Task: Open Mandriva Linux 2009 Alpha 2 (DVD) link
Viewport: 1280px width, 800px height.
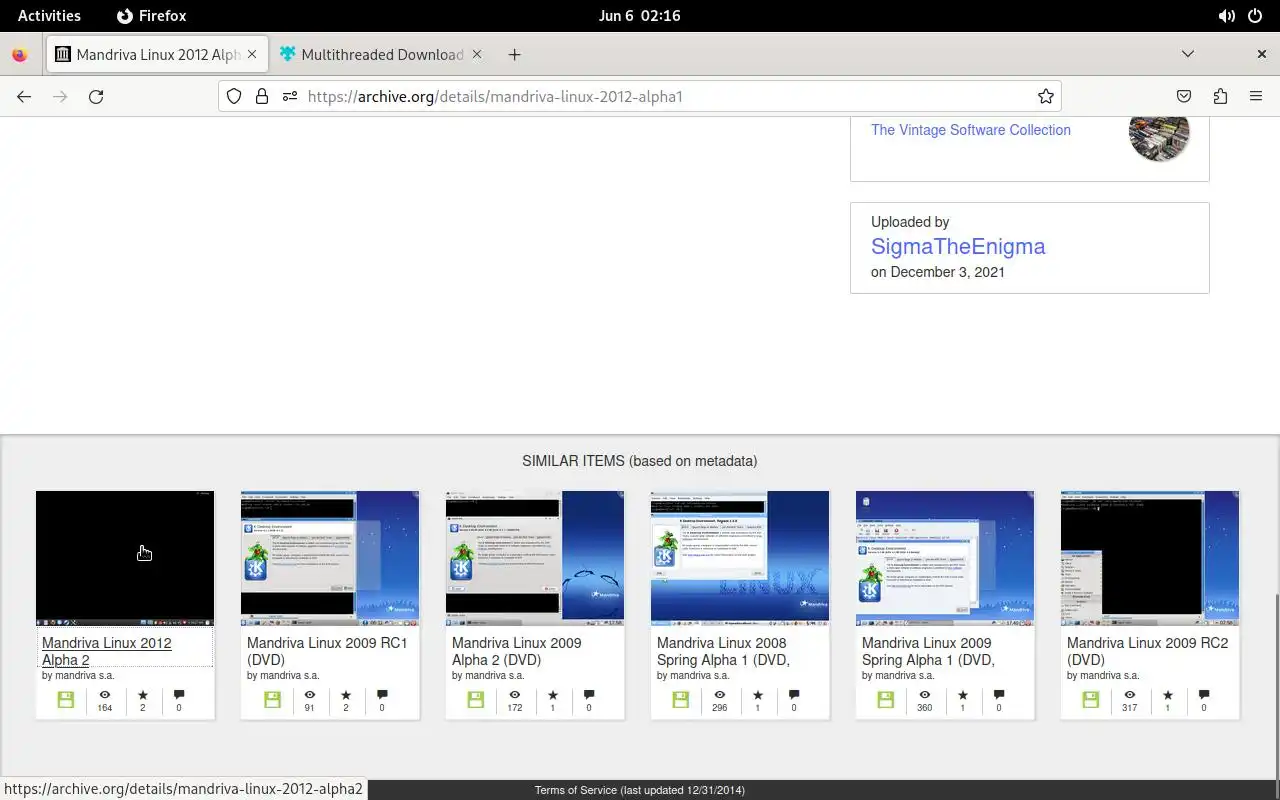Action: [516, 651]
